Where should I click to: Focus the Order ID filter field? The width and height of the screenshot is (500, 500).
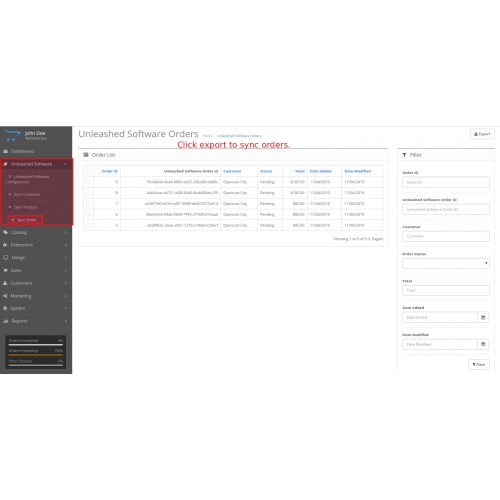pos(446,182)
